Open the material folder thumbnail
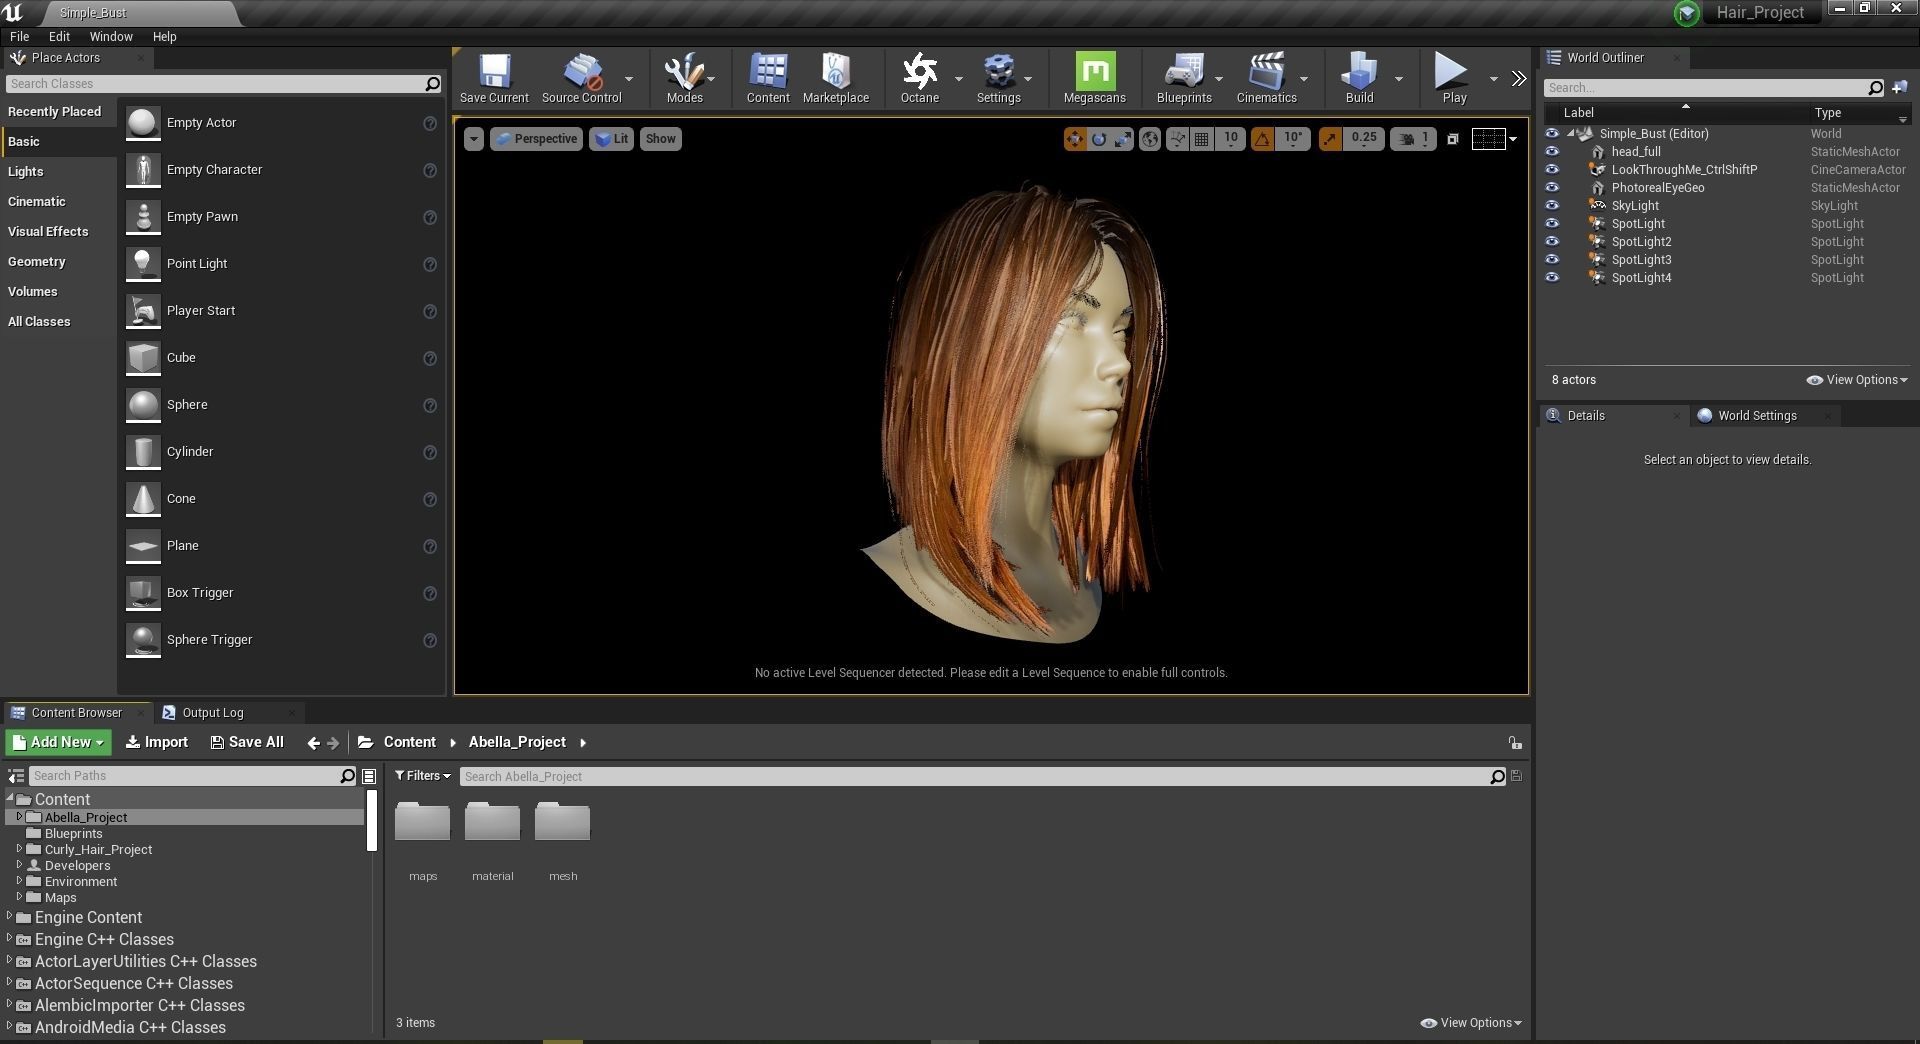The image size is (1920, 1044). 492,822
